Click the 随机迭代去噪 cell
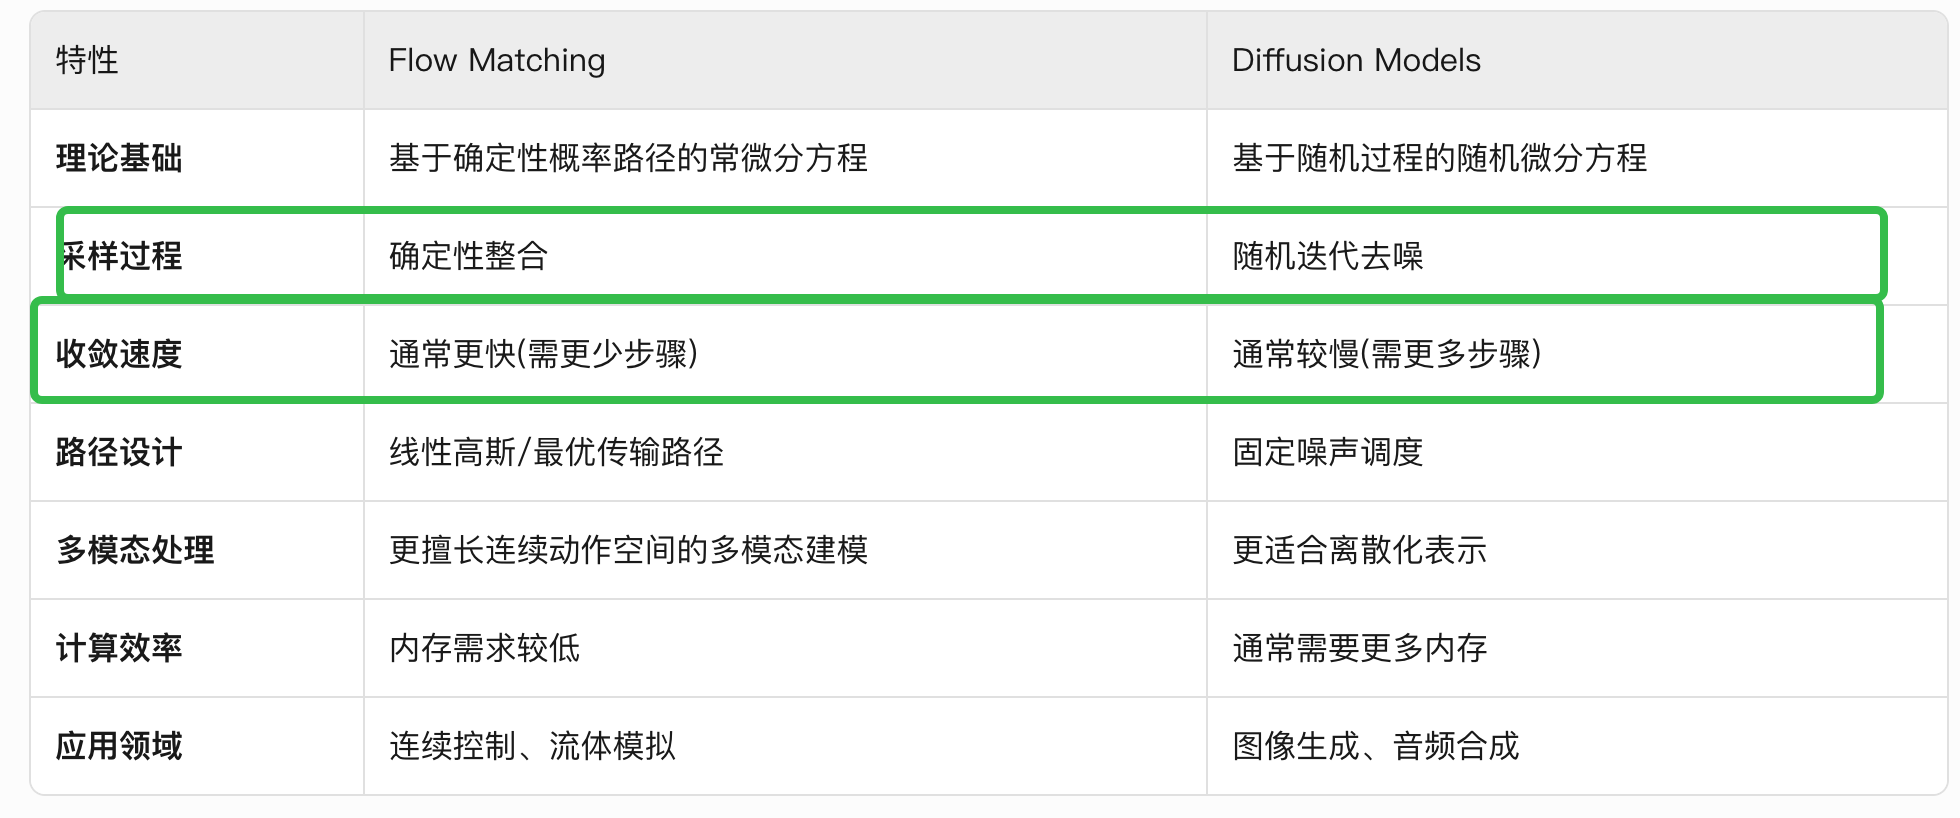This screenshot has width=1960, height=818. pyautogui.click(x=1327, y=257)
